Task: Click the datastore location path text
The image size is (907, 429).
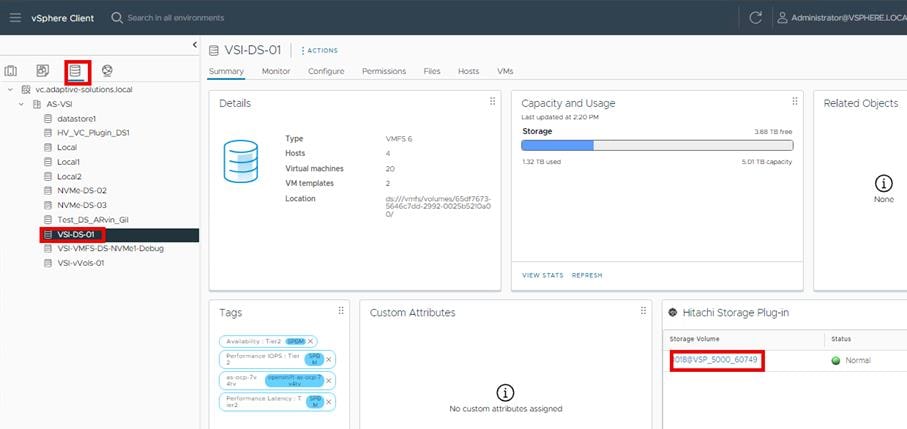Action: click(x=438, y=206)
